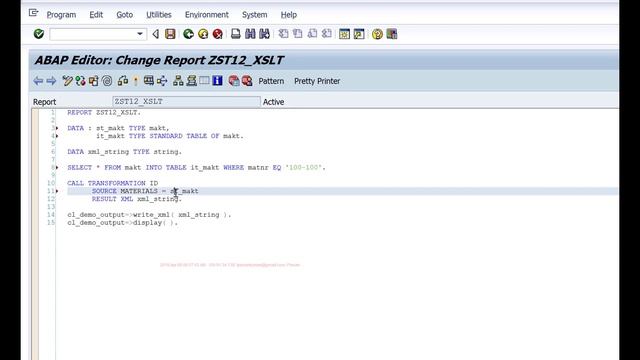Click the Other Object icon

point(94,81)
